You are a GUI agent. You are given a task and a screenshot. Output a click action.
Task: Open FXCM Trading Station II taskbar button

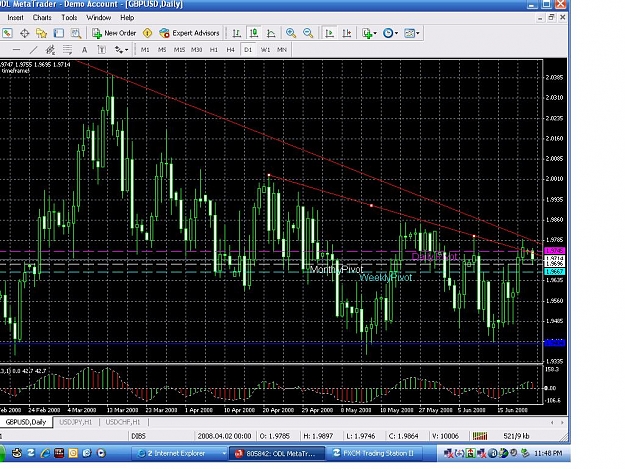(375, 453)
